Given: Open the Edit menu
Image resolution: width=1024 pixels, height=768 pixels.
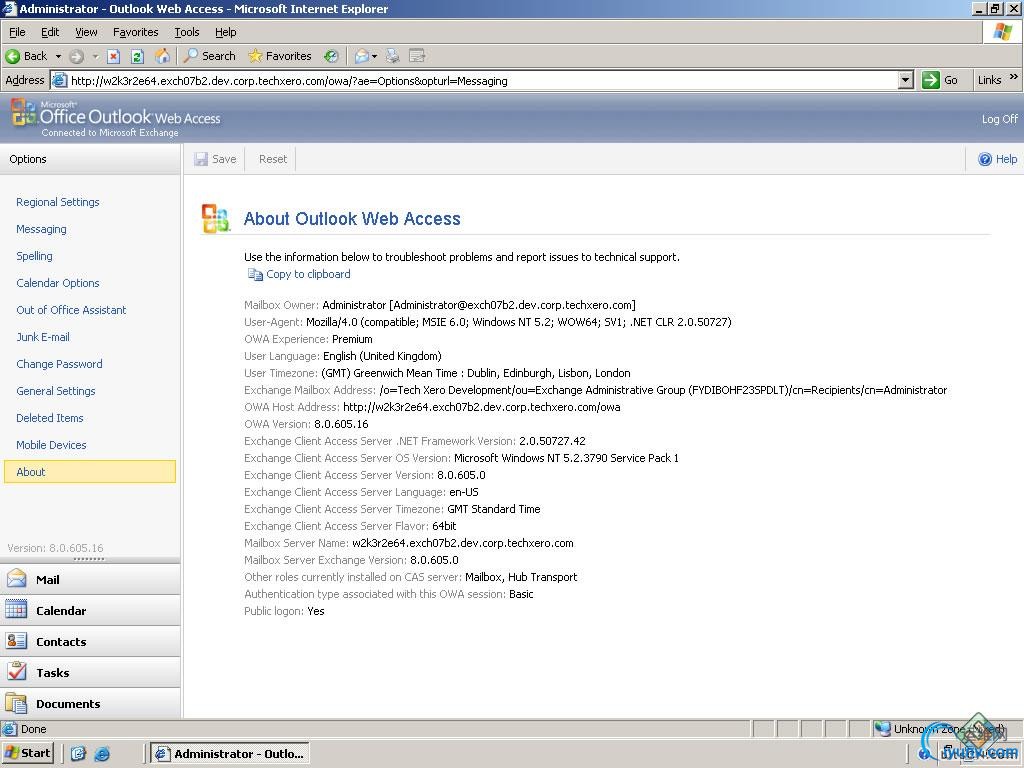Looking at the screenshot, I should (x=50, y=32).
